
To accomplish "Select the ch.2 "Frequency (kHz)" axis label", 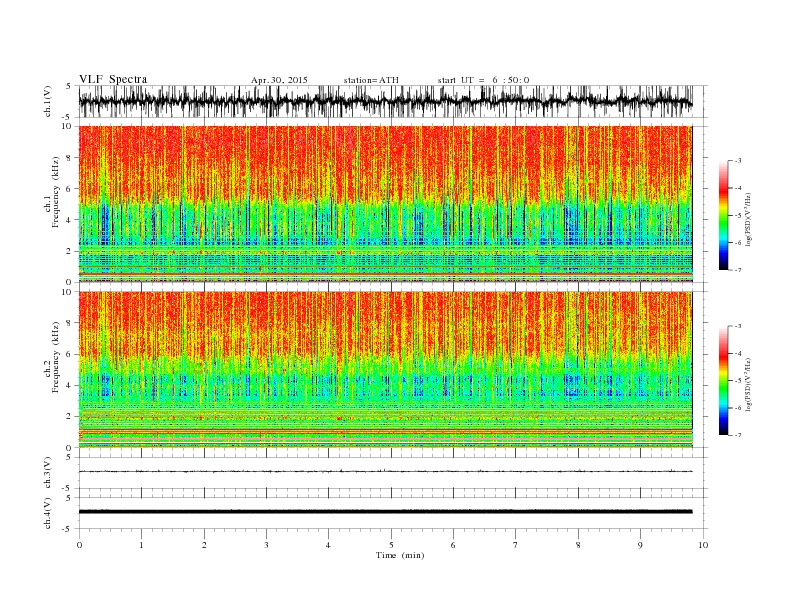I will (x=57, y=357).
